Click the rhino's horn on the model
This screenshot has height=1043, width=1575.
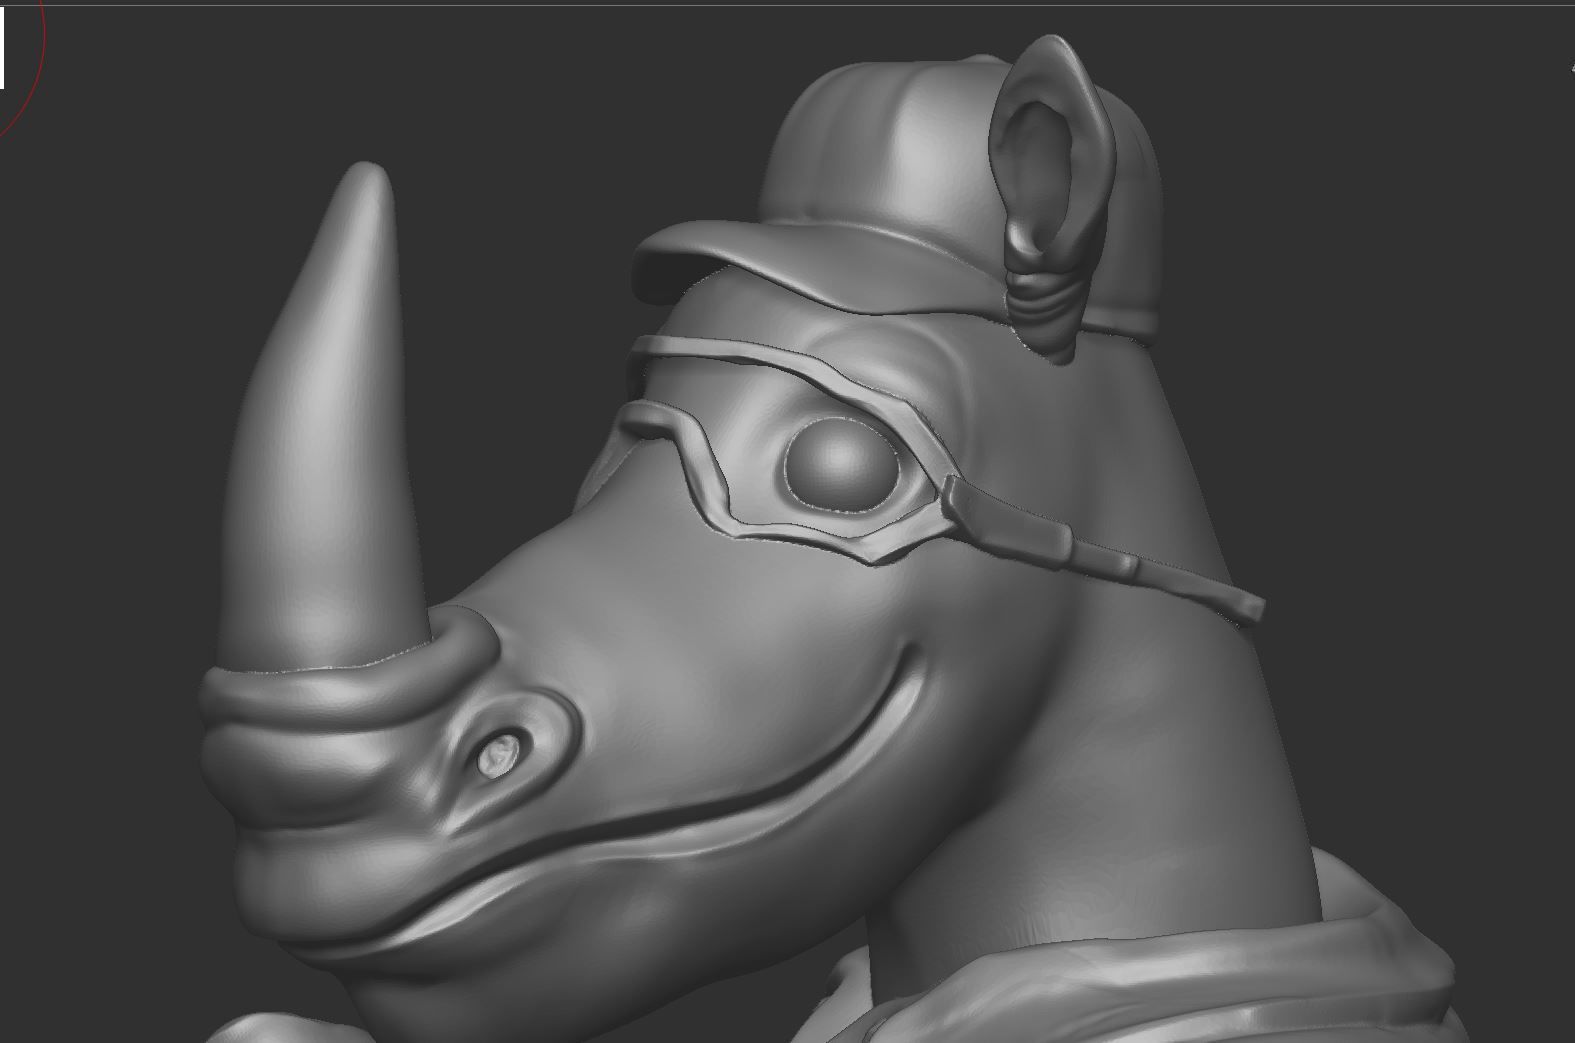point(320,420)
